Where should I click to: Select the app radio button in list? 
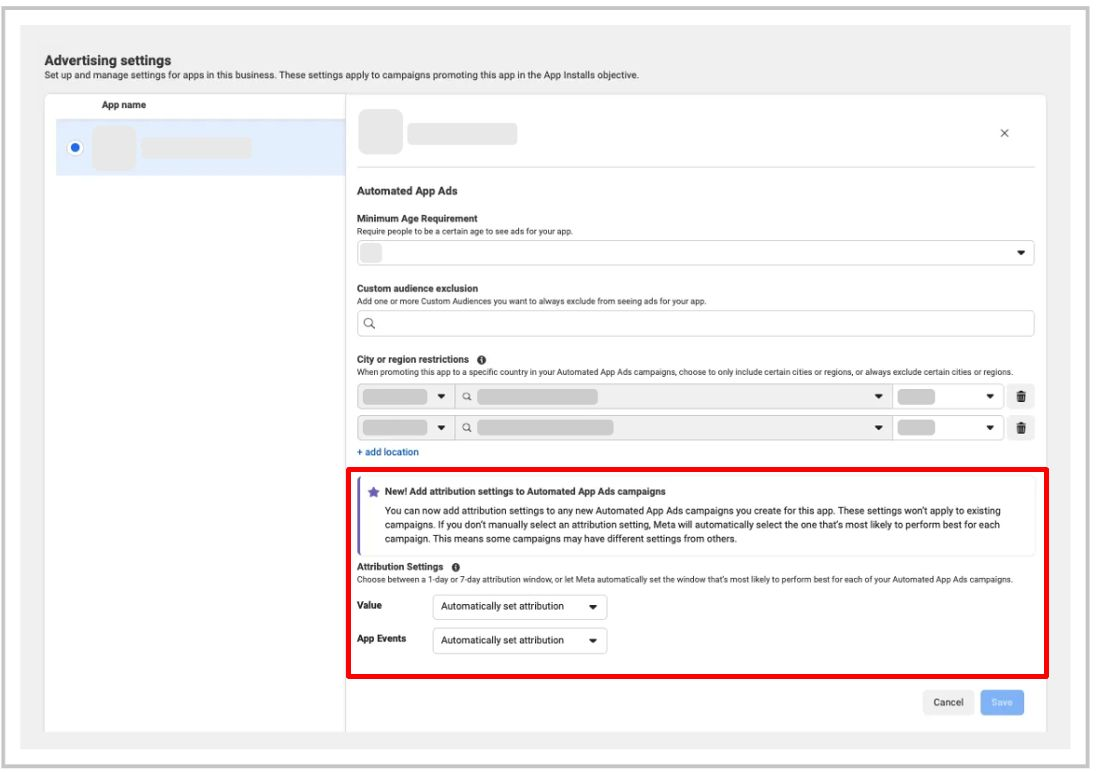[x=75, y=148]
